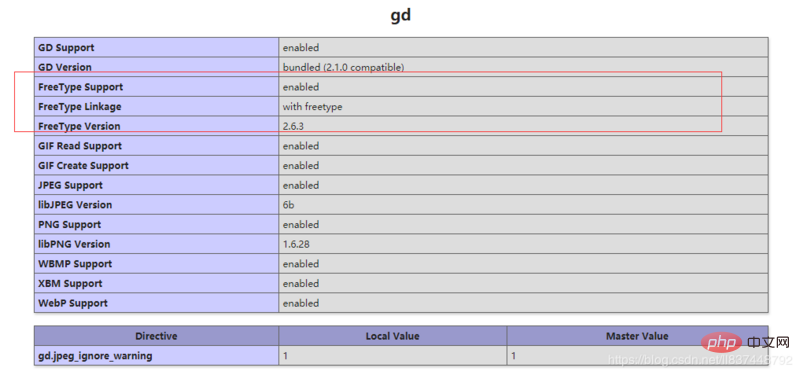This screenshot has width=800, height=375.
Task: Select 'enabled' value in the GIF Read Support row
Action: point(301,146)
